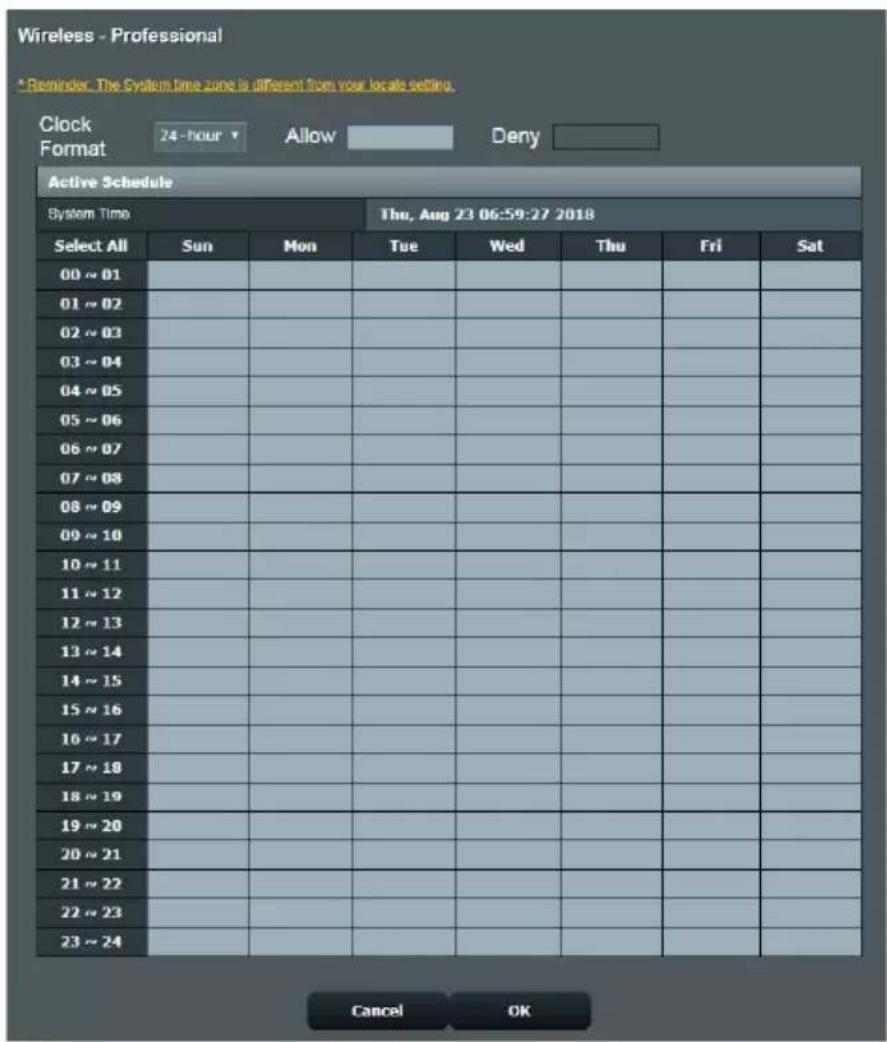Select the 06 ~ 07 row label
The width and height of the screenshot is (887, 1042).
tap(92, 449)
